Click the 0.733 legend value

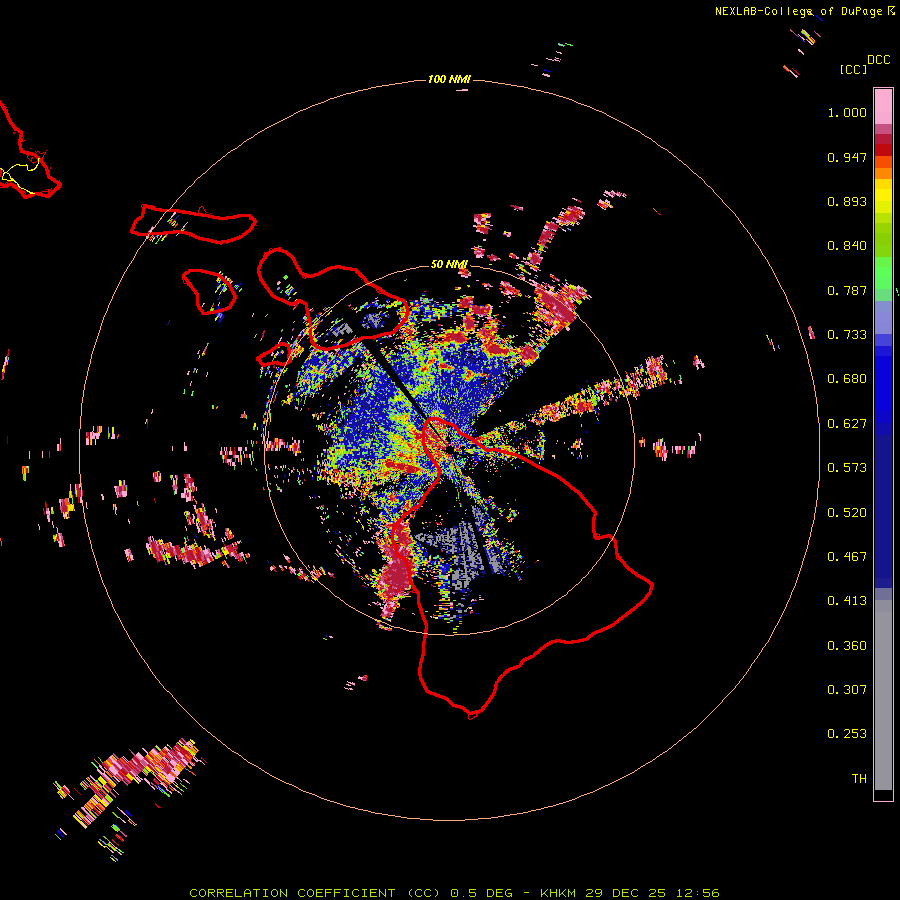[x=847, y=335]
